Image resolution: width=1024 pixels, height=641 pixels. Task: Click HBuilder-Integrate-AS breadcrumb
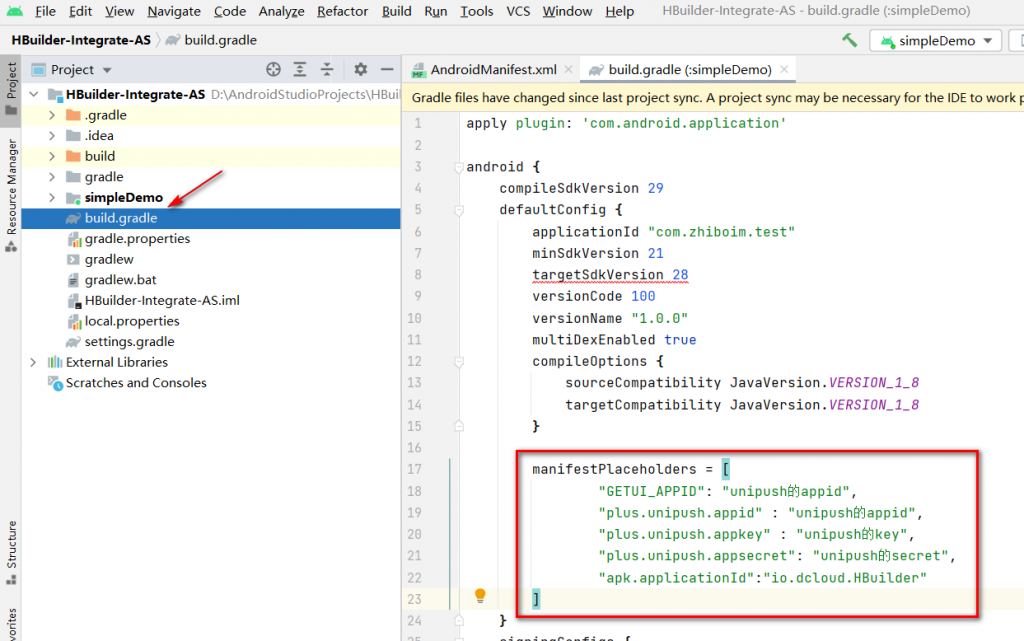coord(81,40)
